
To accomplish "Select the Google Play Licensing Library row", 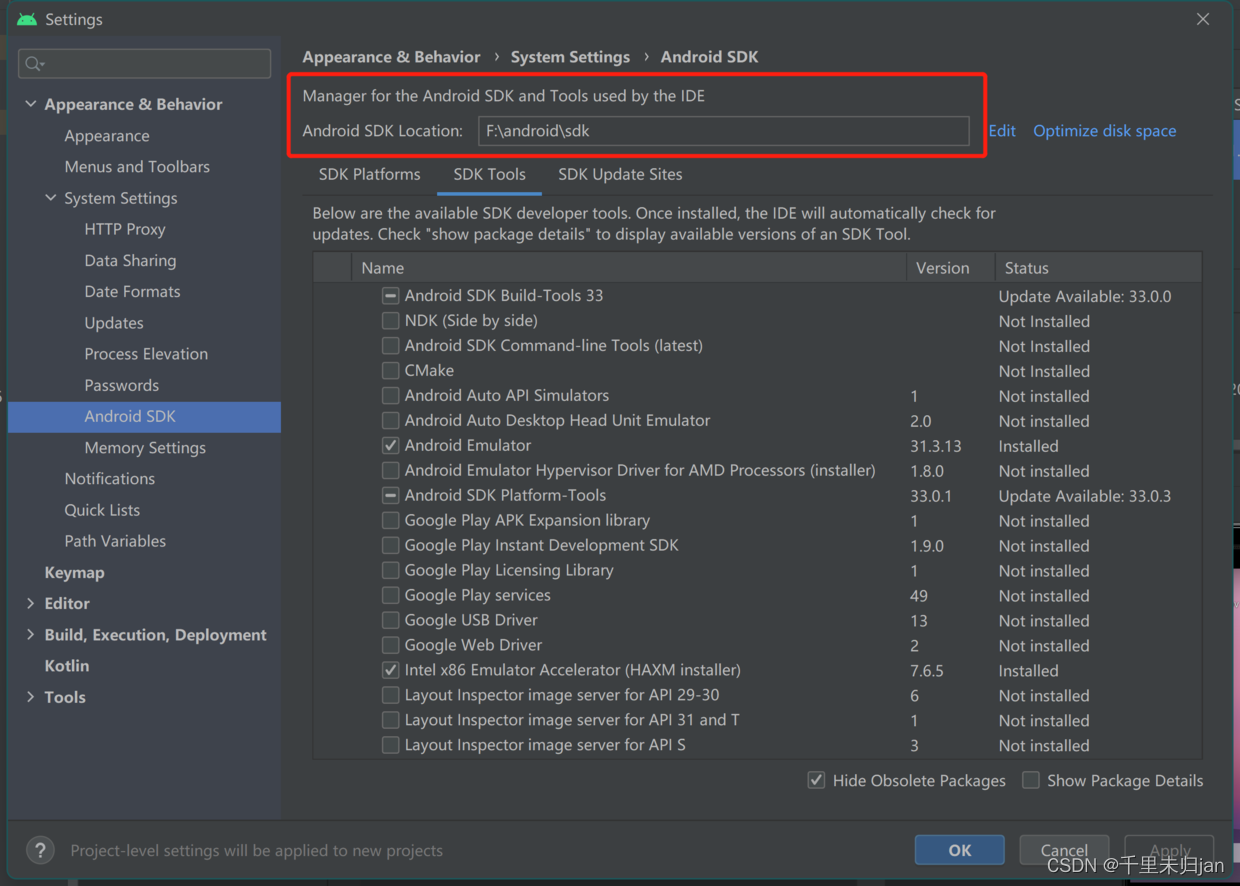I will (x=757, y=571).
